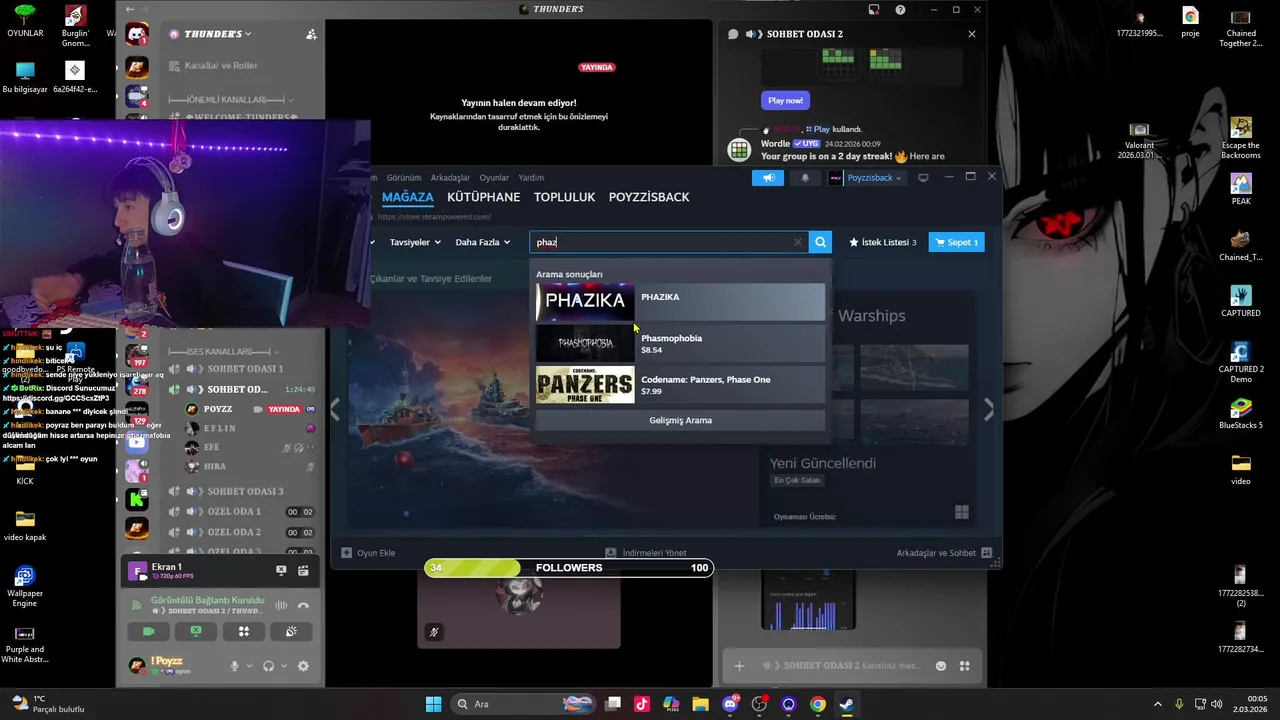
Task: Open the Oyunlar menu in Steam
Action: click(x=494, y=178)
